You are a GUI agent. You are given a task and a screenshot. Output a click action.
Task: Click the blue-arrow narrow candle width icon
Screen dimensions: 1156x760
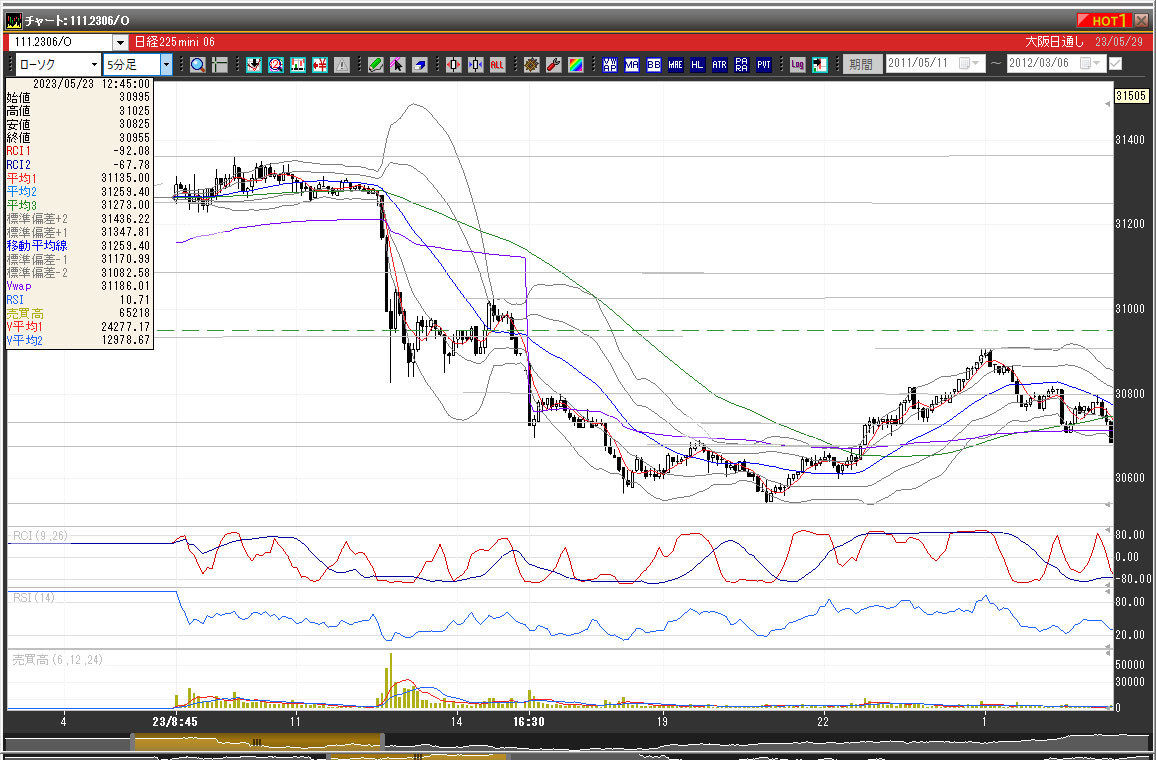(476, 65)
